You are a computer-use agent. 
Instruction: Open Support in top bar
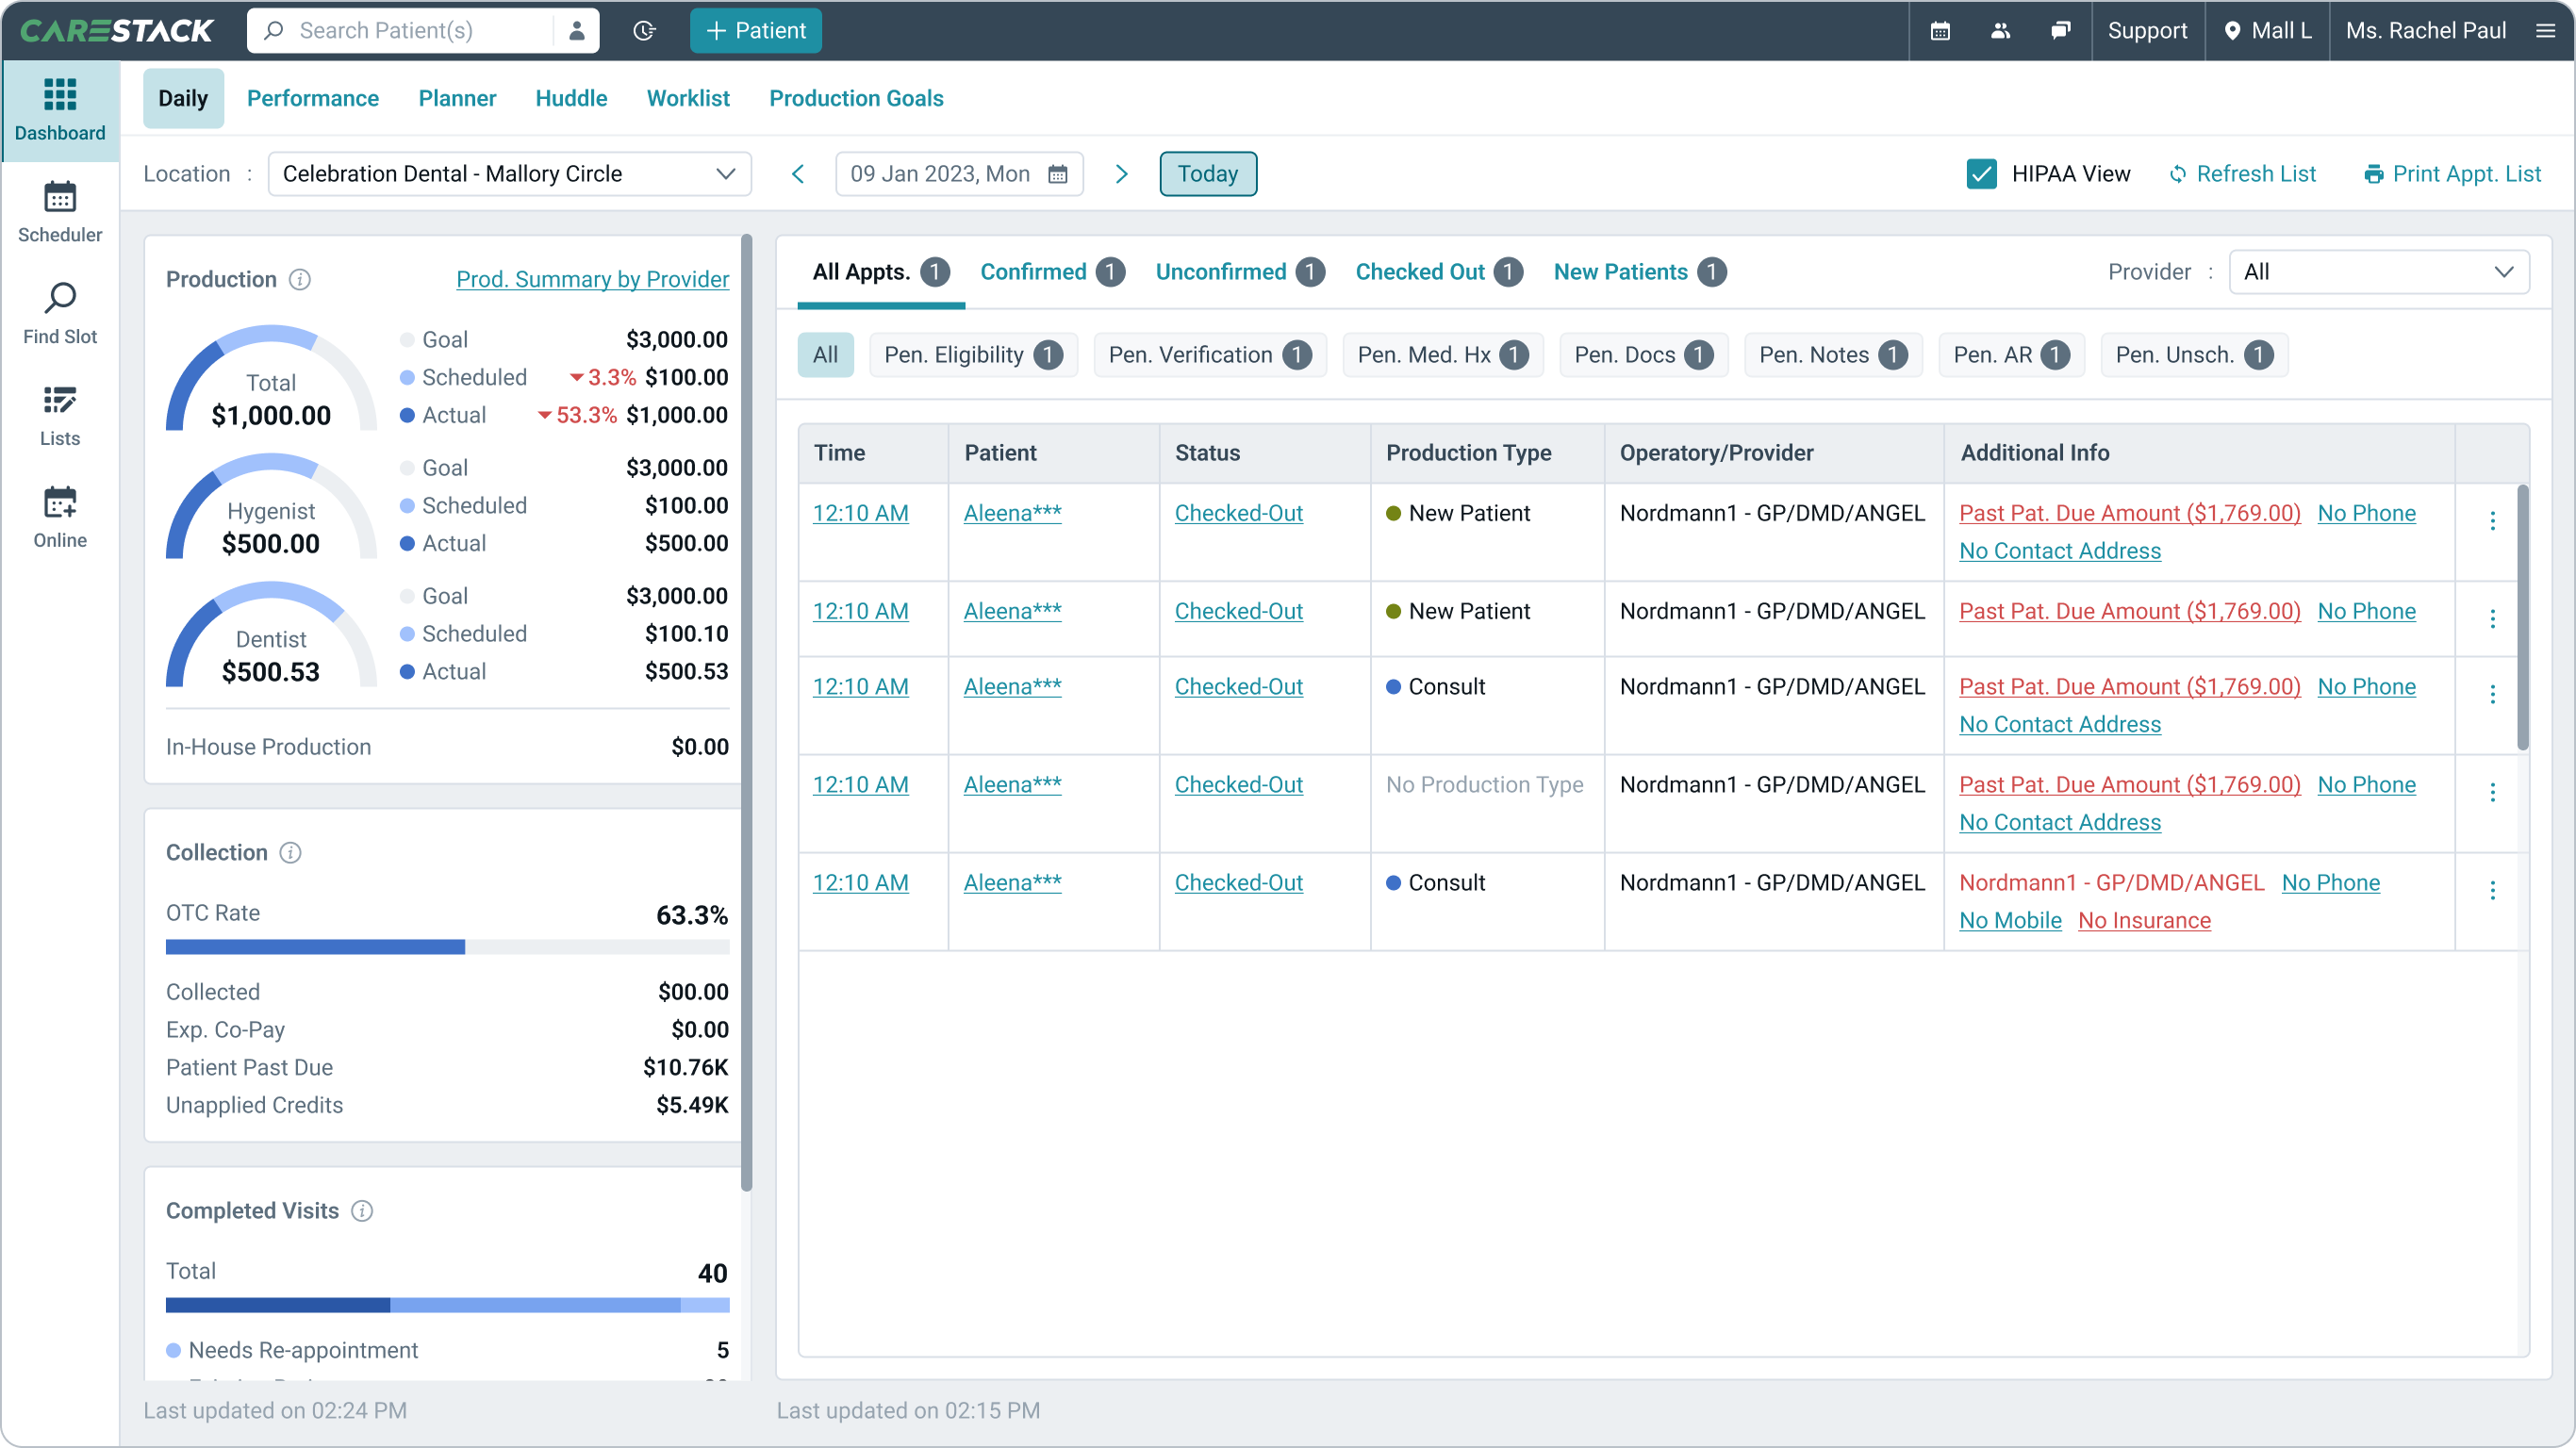(x=2147, y=31)
